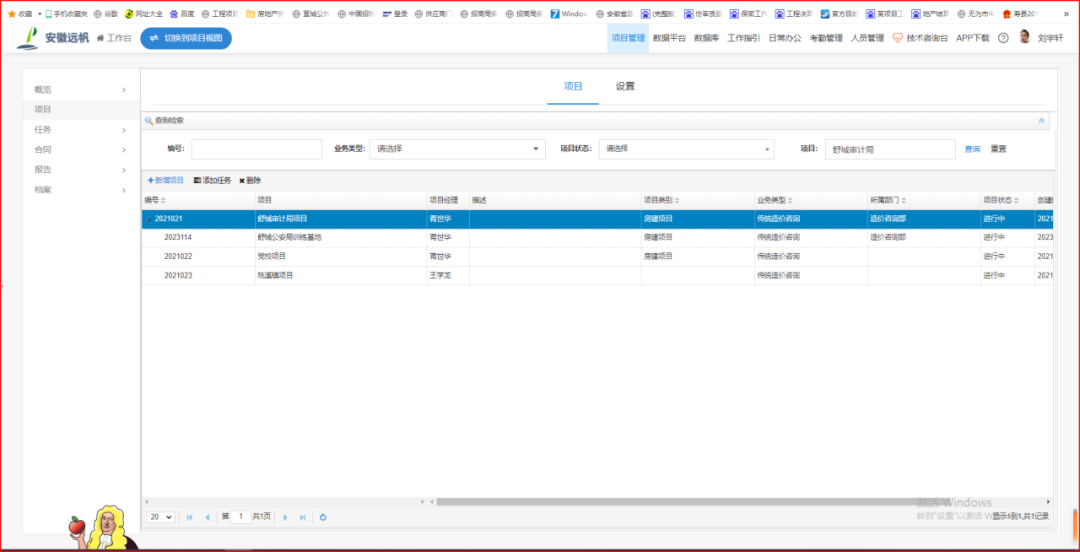Viewport: 1080px width, 552px height.
Task: Expand 概览 in the left sidebar
Action: (x=80, y=90)
